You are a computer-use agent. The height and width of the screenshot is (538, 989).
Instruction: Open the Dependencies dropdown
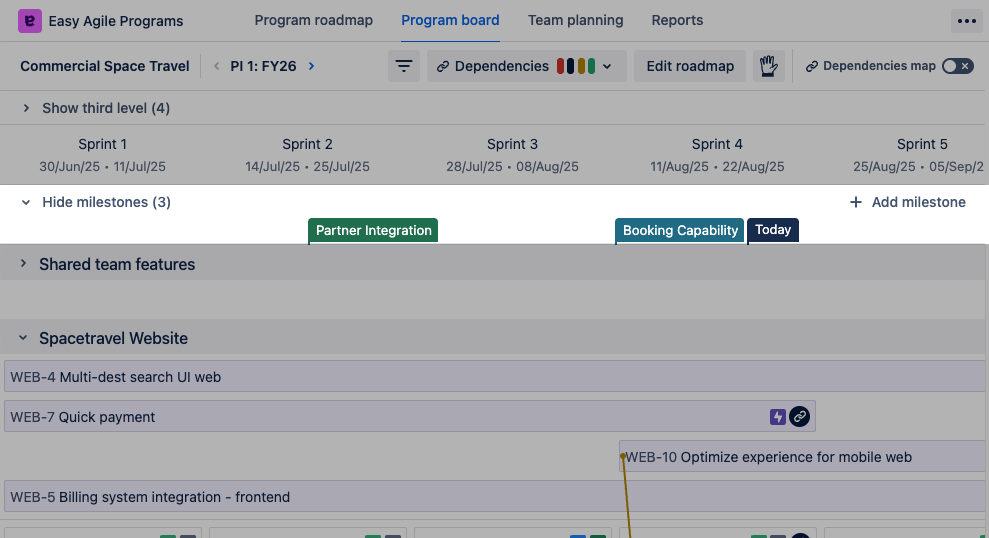pyautogui.click(x=526, y=66)
